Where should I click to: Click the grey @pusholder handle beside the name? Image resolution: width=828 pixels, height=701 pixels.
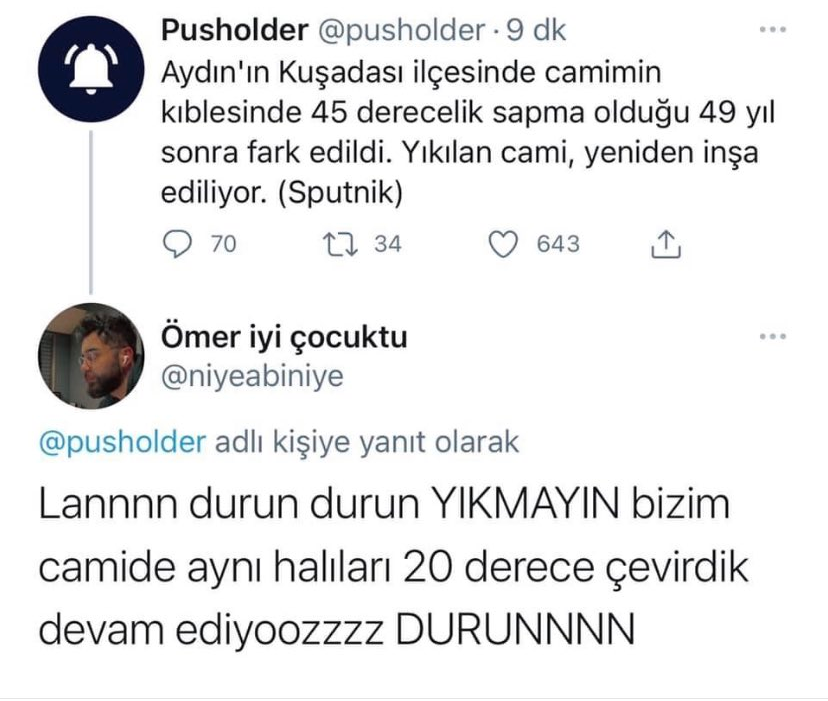click(x=400, y=30)
